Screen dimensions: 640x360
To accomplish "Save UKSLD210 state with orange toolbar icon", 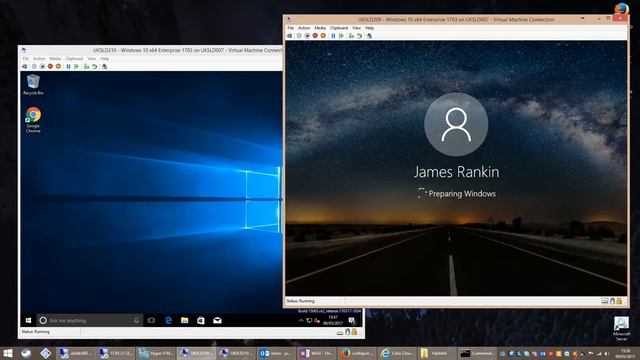I will coord(58,67).
